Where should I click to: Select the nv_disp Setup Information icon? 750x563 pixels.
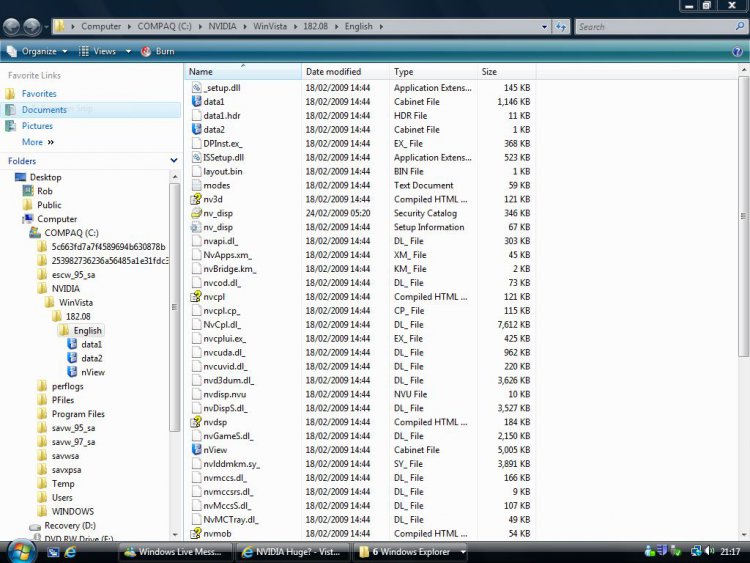pyautogui.click(x=196, y=227)
